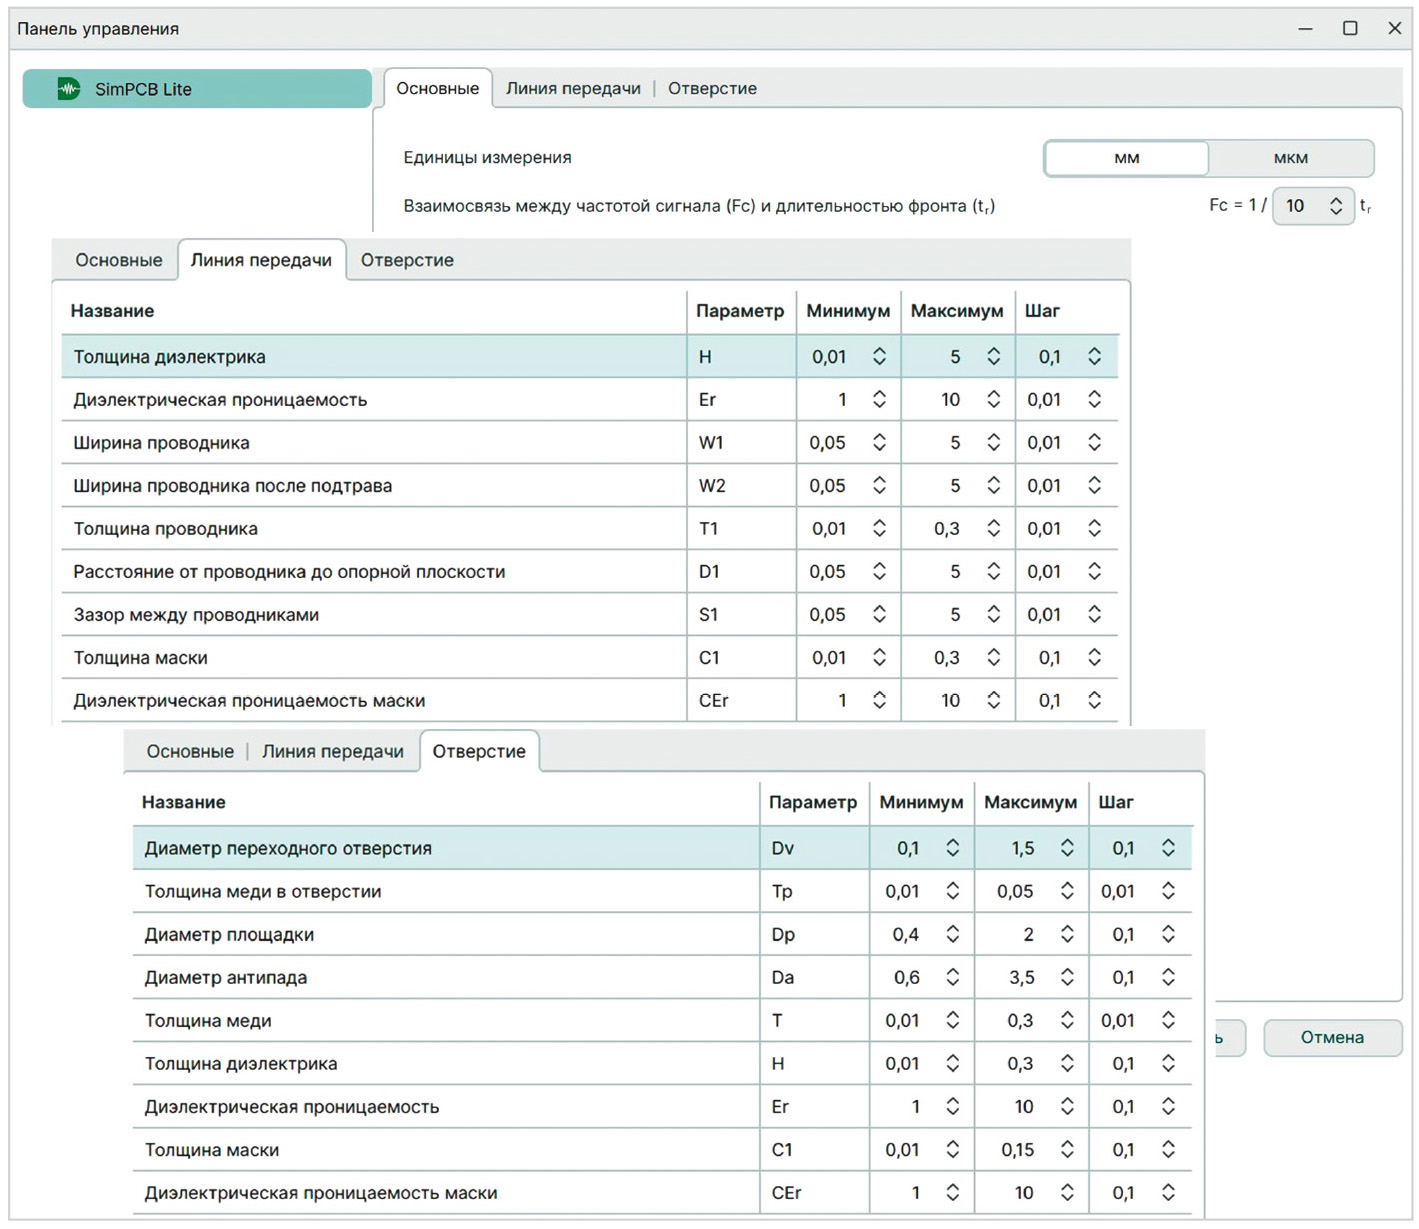
Task: Adjust minimum stepper for C1 in bottom table
Action: tap(952, 1149)
